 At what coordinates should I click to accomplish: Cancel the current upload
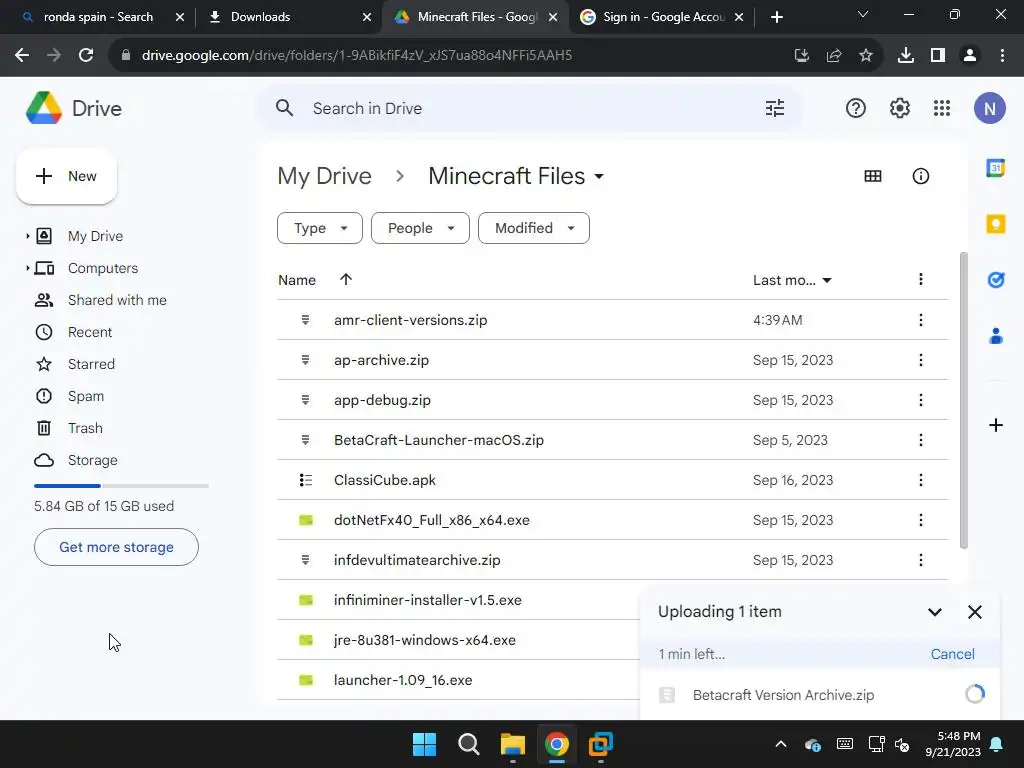(952, 654)
